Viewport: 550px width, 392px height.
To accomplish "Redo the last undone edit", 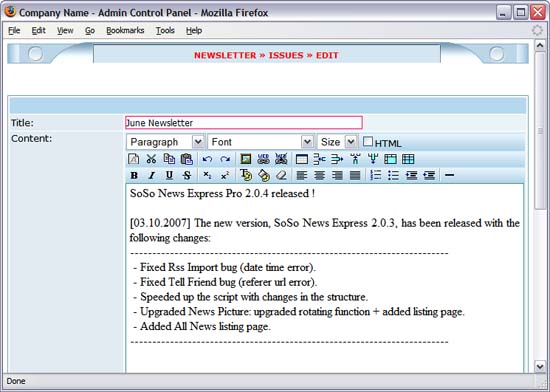I will click(x=225, y=159).
